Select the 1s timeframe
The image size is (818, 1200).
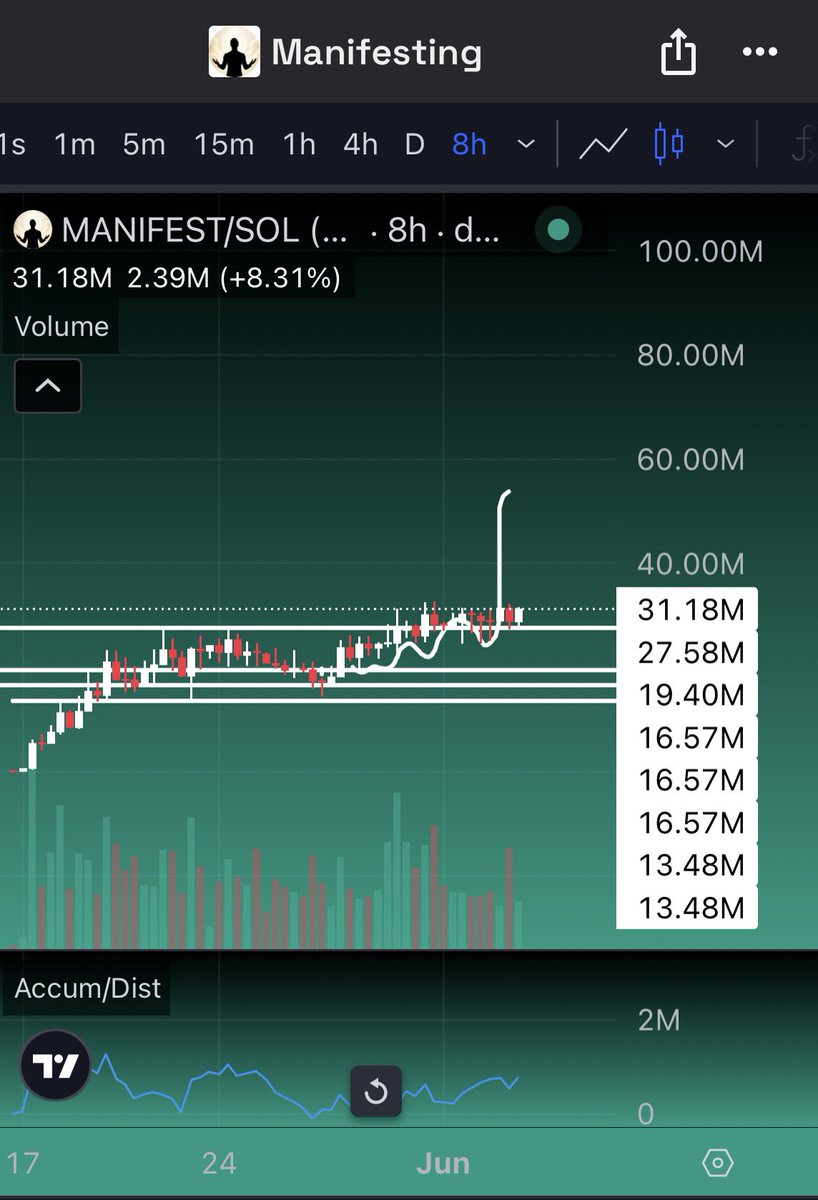pos(12,144)
